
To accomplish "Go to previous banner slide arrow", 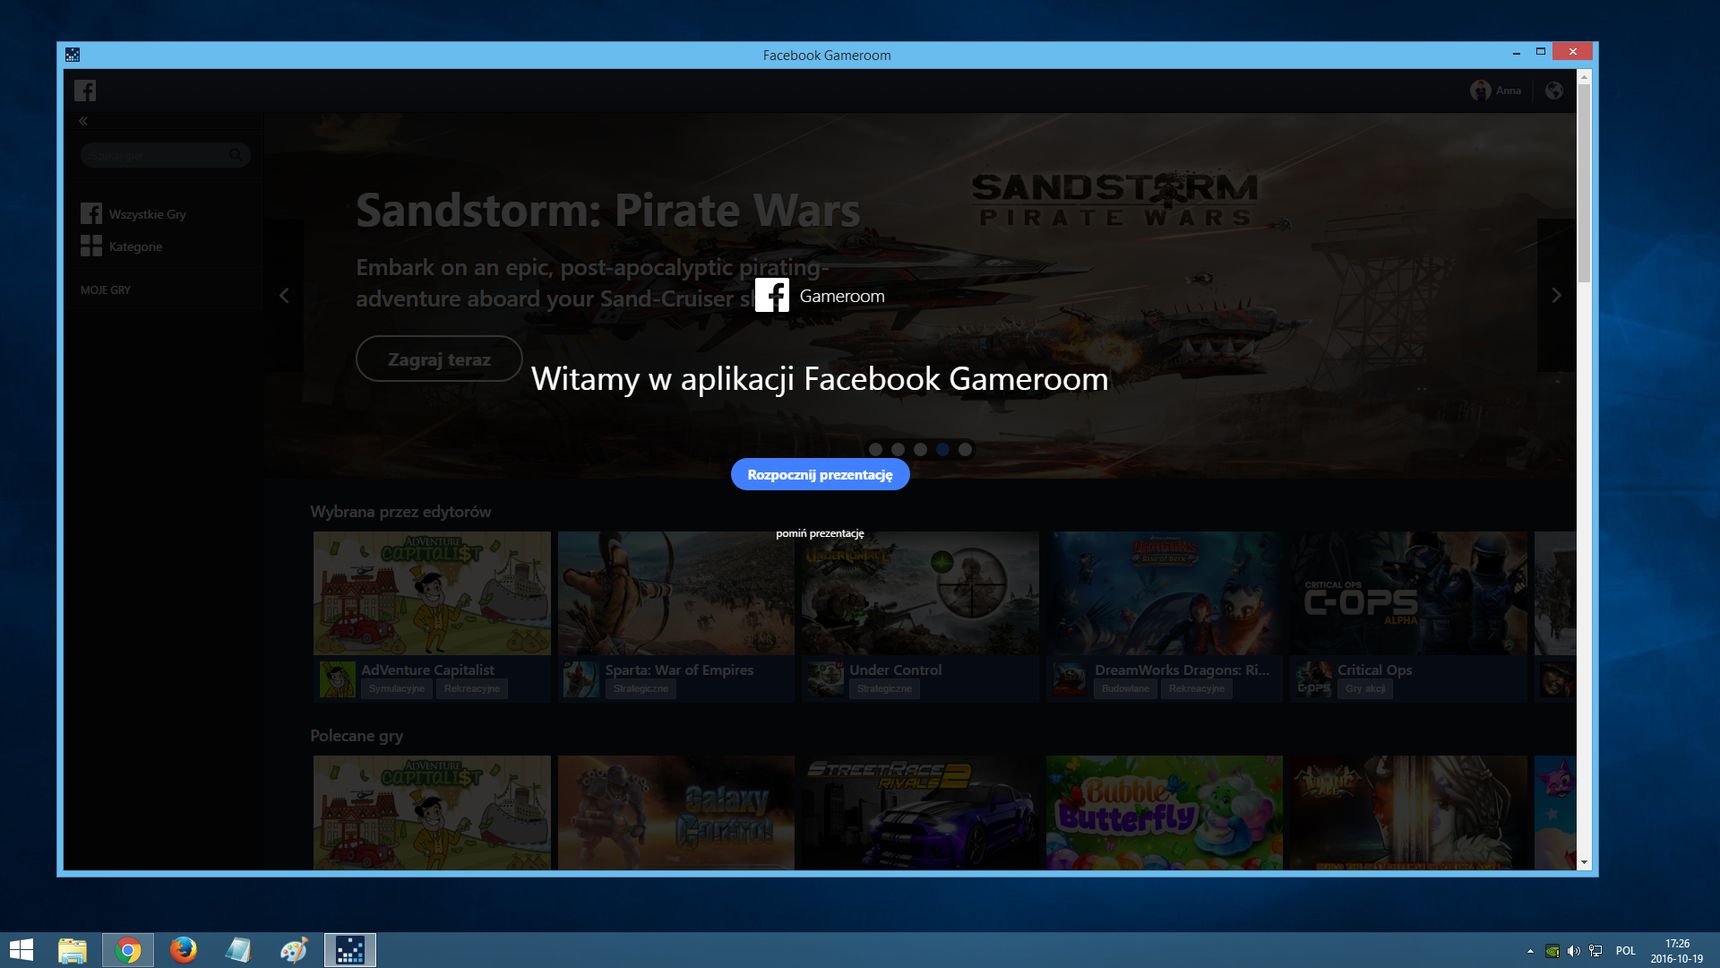I will tap(284, 295).
